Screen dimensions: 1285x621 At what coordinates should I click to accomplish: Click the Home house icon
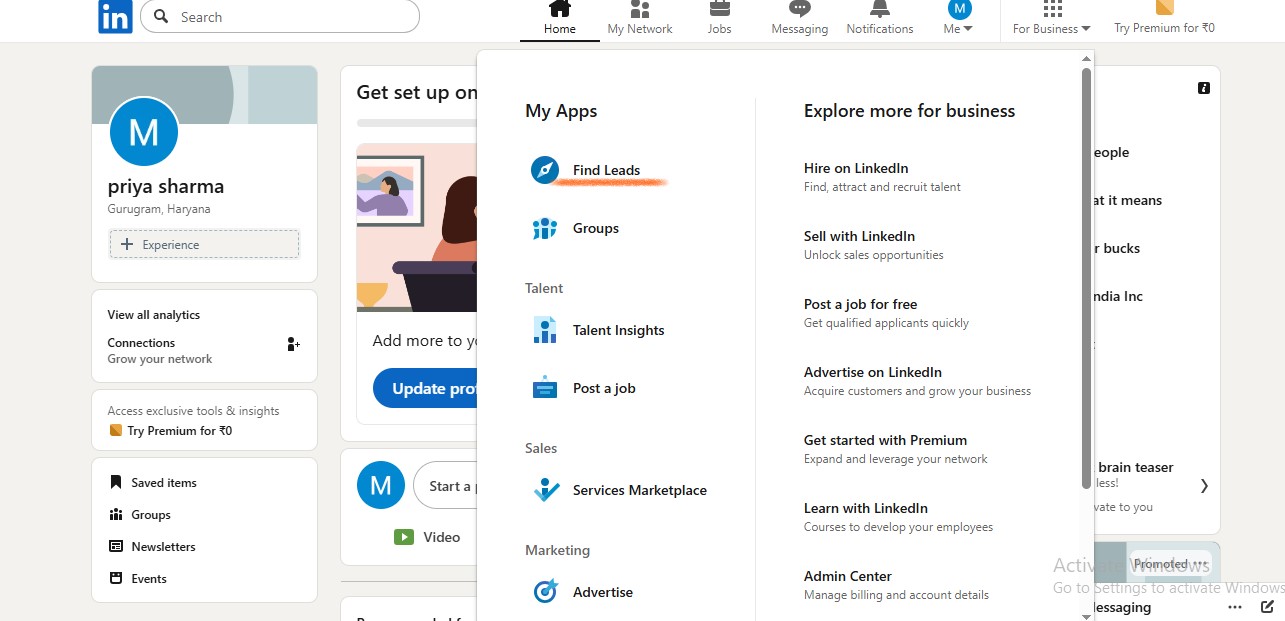tap(560, 9)
